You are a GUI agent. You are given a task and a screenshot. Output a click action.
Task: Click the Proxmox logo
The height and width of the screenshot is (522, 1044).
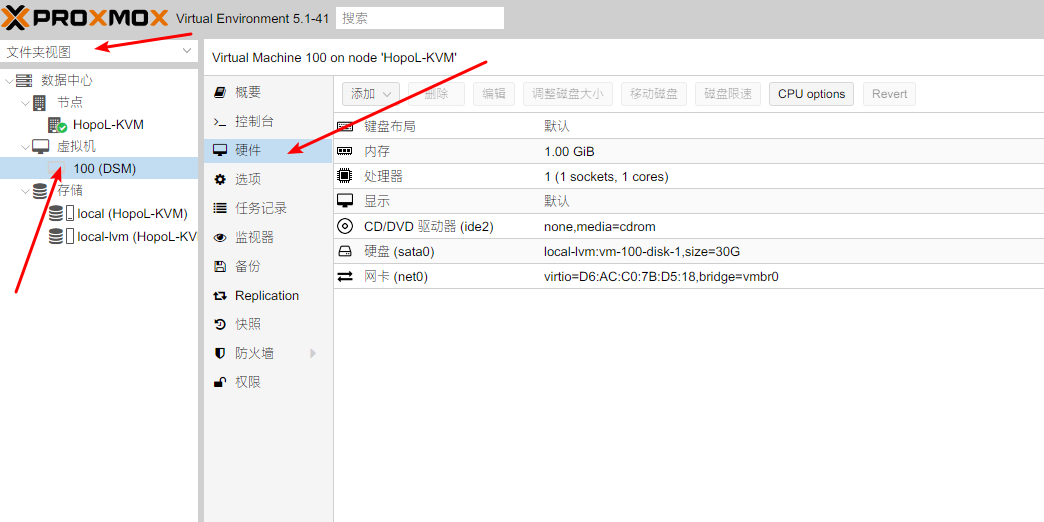click(x=85, y=18)
